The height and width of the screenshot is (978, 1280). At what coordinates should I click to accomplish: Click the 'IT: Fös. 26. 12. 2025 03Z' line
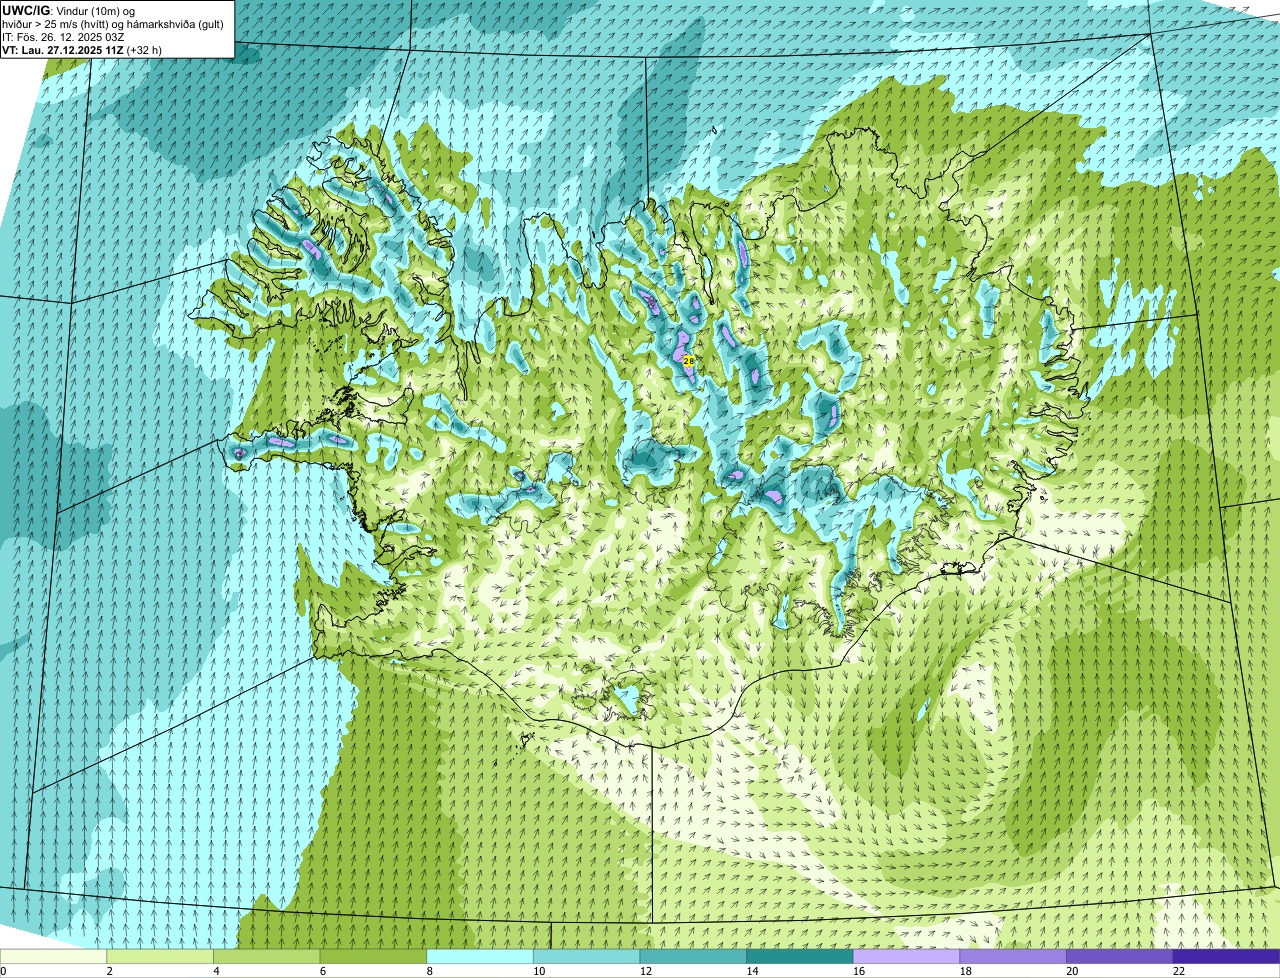(63, 36)
